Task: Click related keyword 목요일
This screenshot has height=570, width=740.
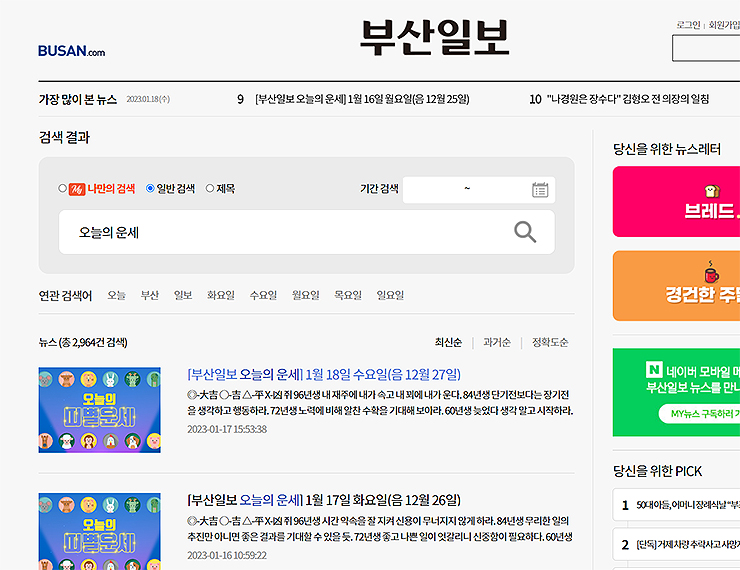Action: pyautogui.click(x=348, y=295)
